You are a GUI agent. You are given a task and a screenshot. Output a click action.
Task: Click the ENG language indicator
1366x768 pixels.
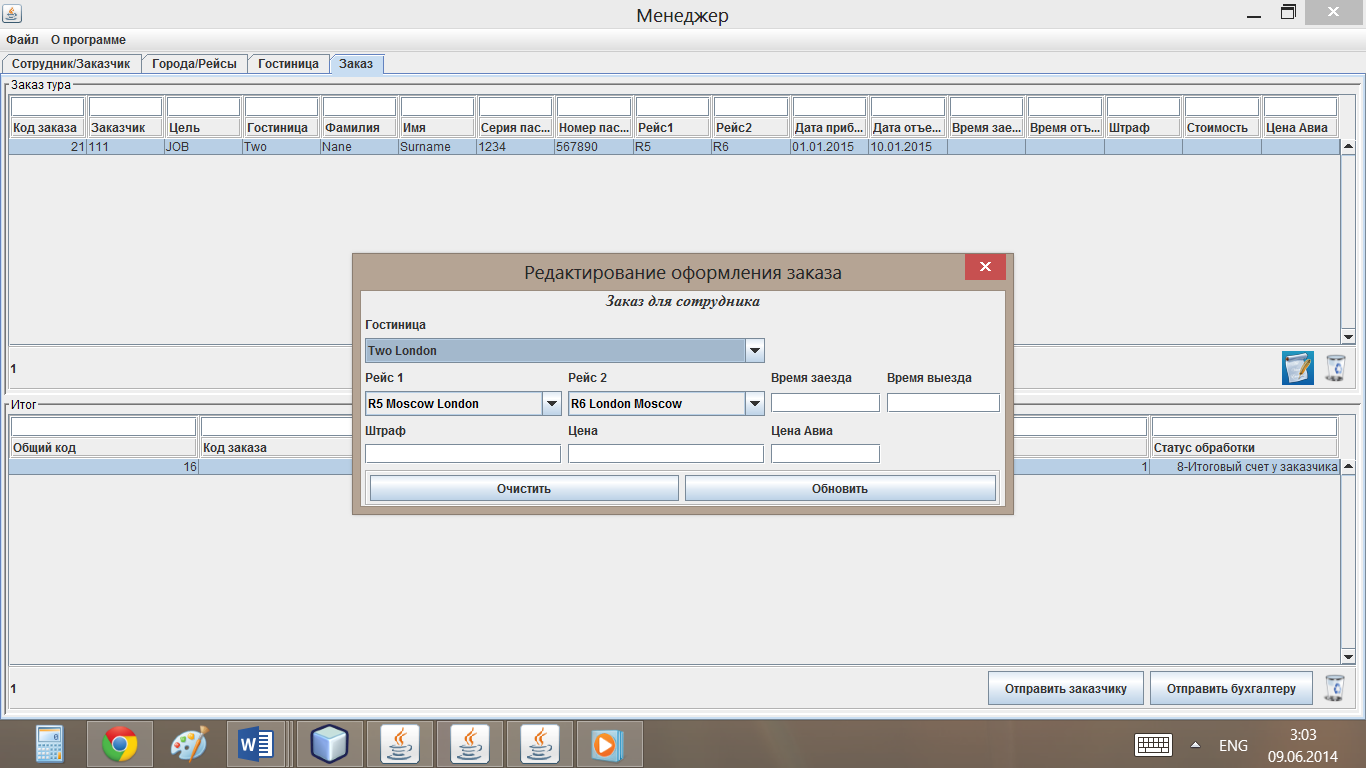tap(1233, 745)
